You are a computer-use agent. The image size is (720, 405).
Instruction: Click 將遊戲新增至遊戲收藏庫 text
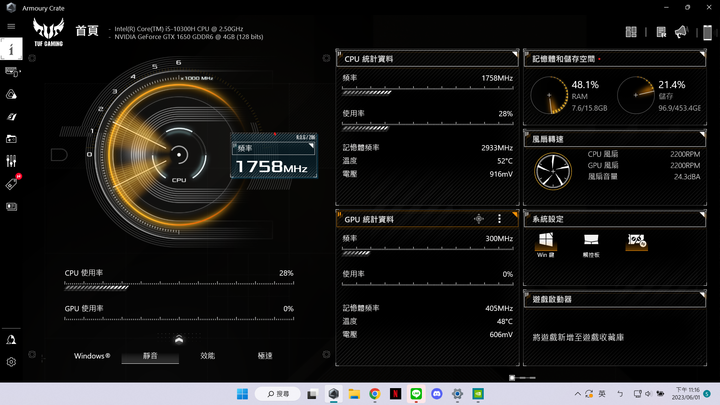578,338
